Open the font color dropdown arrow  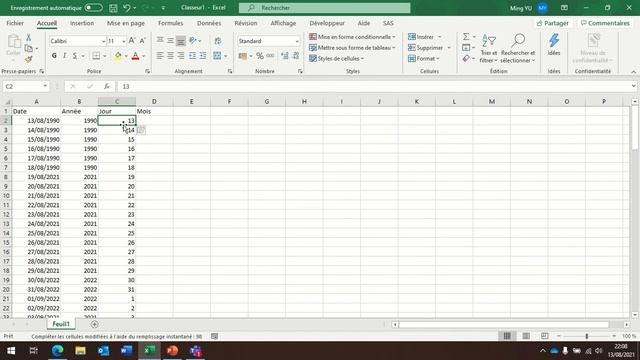pyautogui.click(x=144, y=56)
